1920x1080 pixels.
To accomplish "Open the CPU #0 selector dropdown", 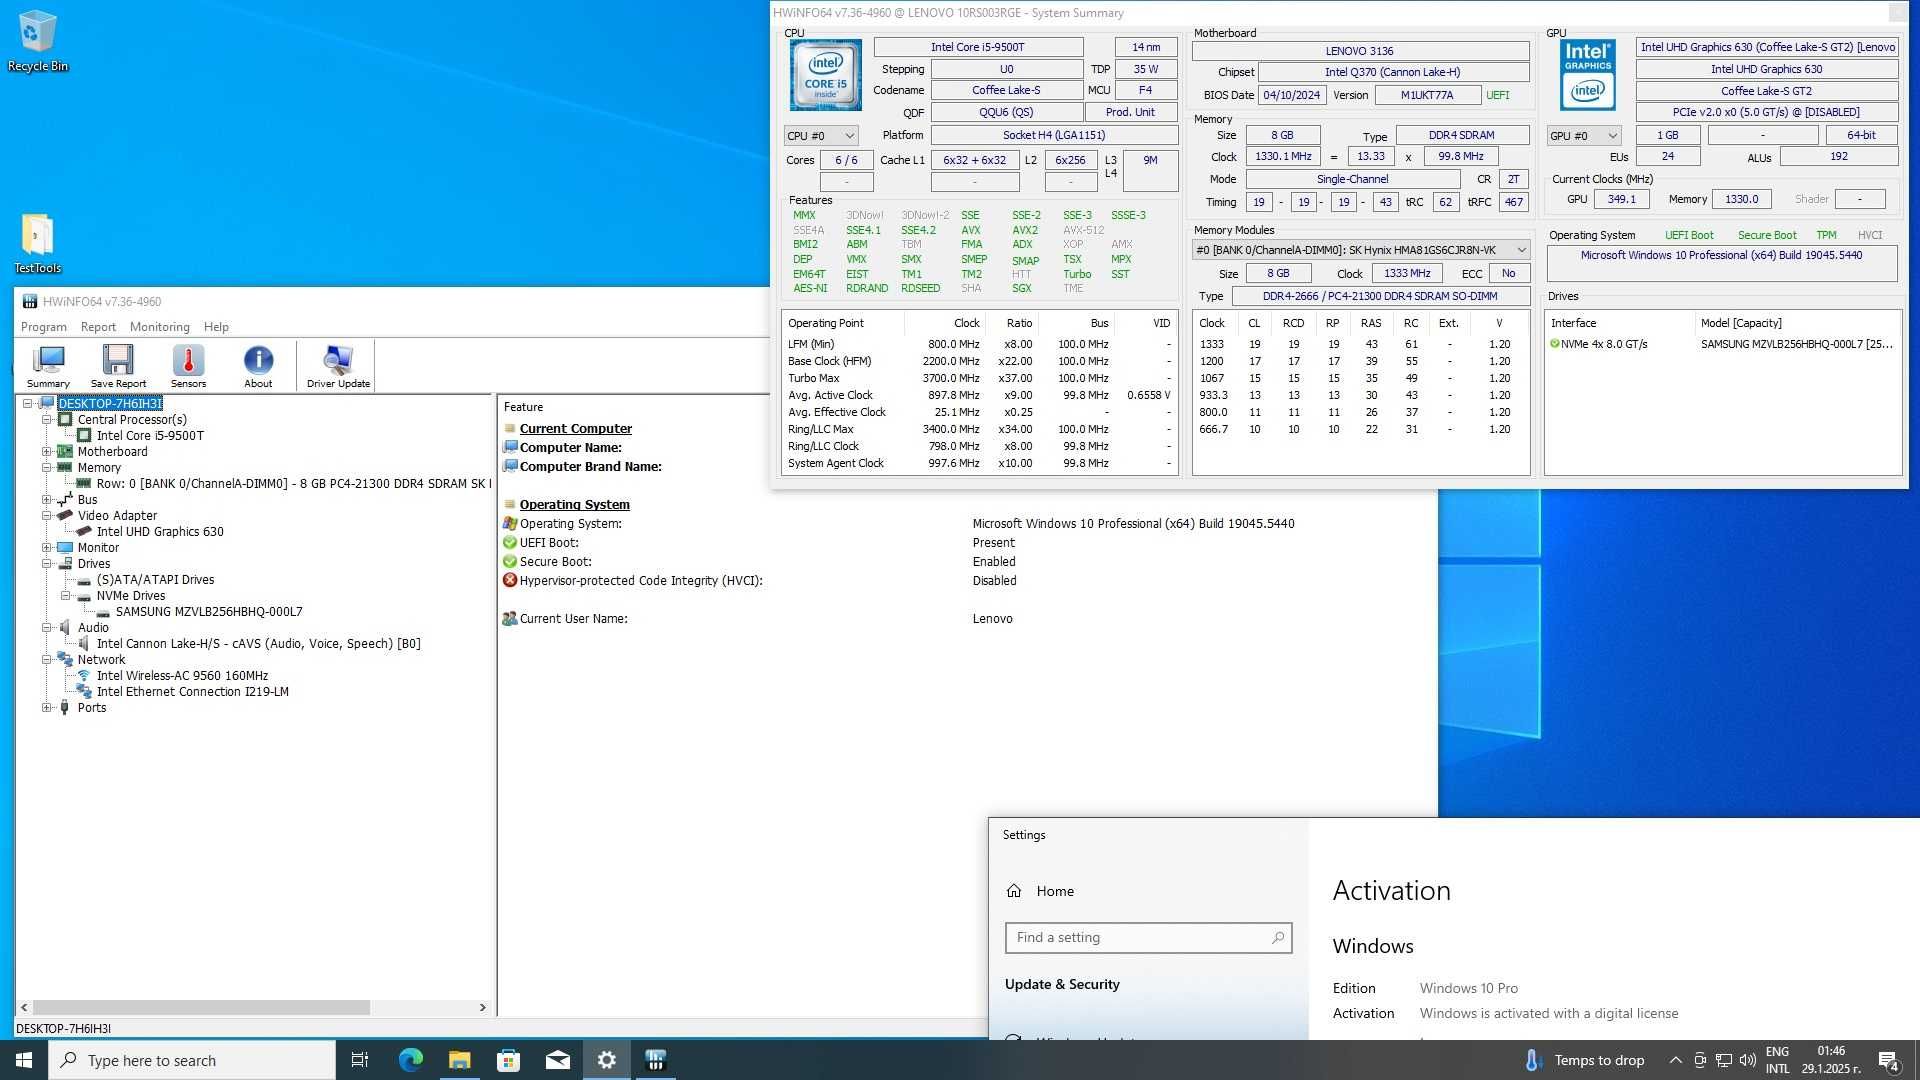I will pos(821,136).
